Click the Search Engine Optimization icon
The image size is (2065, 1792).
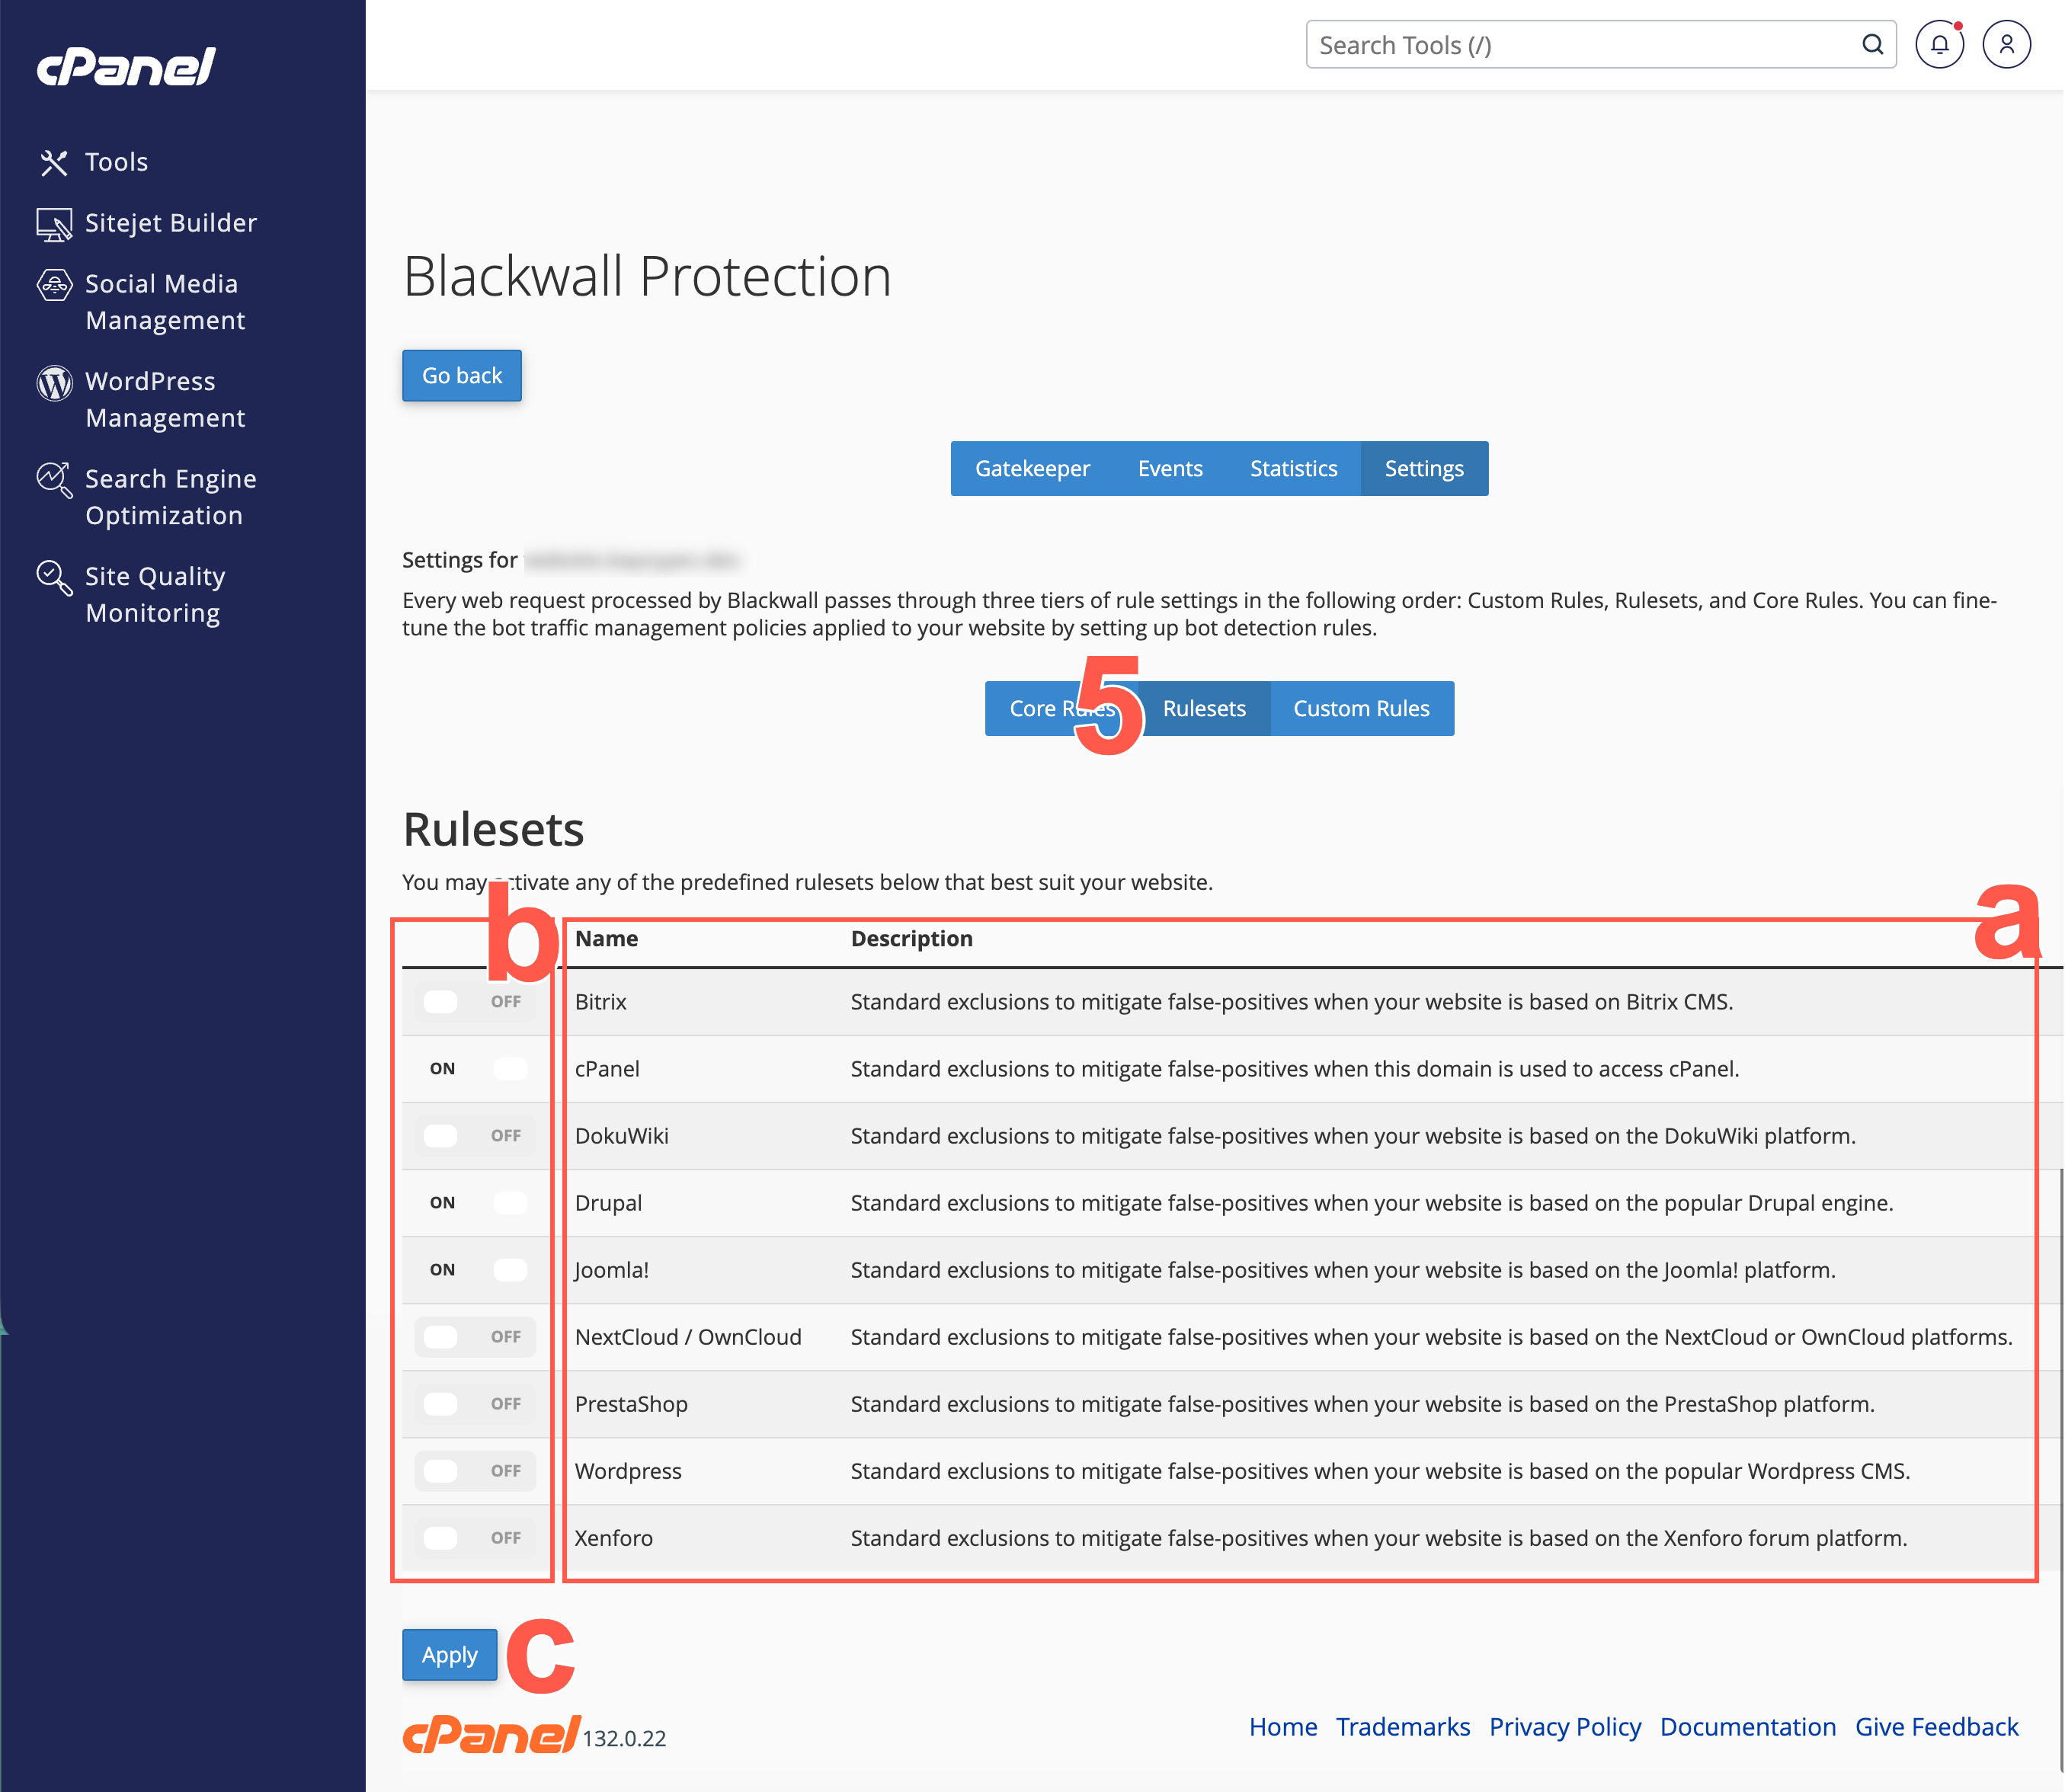[54, 480]
